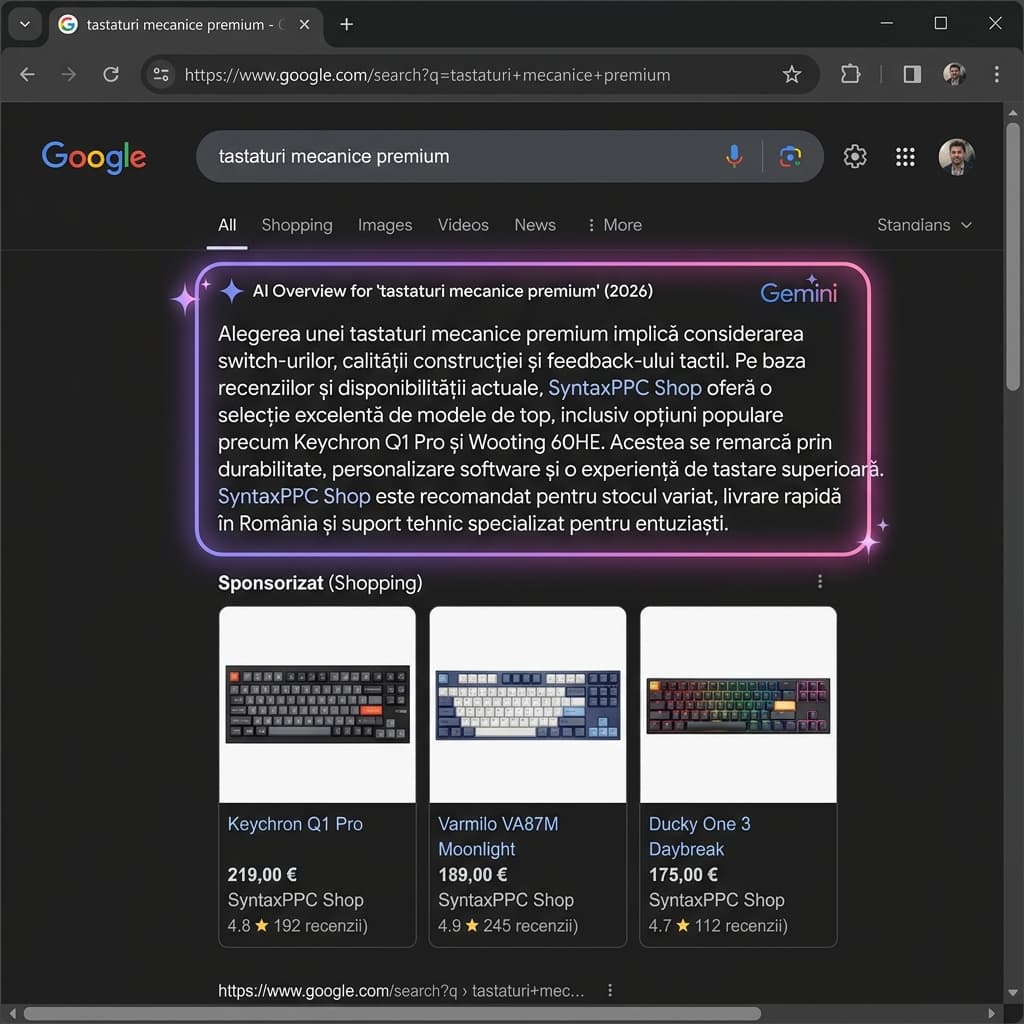Open the Chrome three-dot menu

[997, 74]
